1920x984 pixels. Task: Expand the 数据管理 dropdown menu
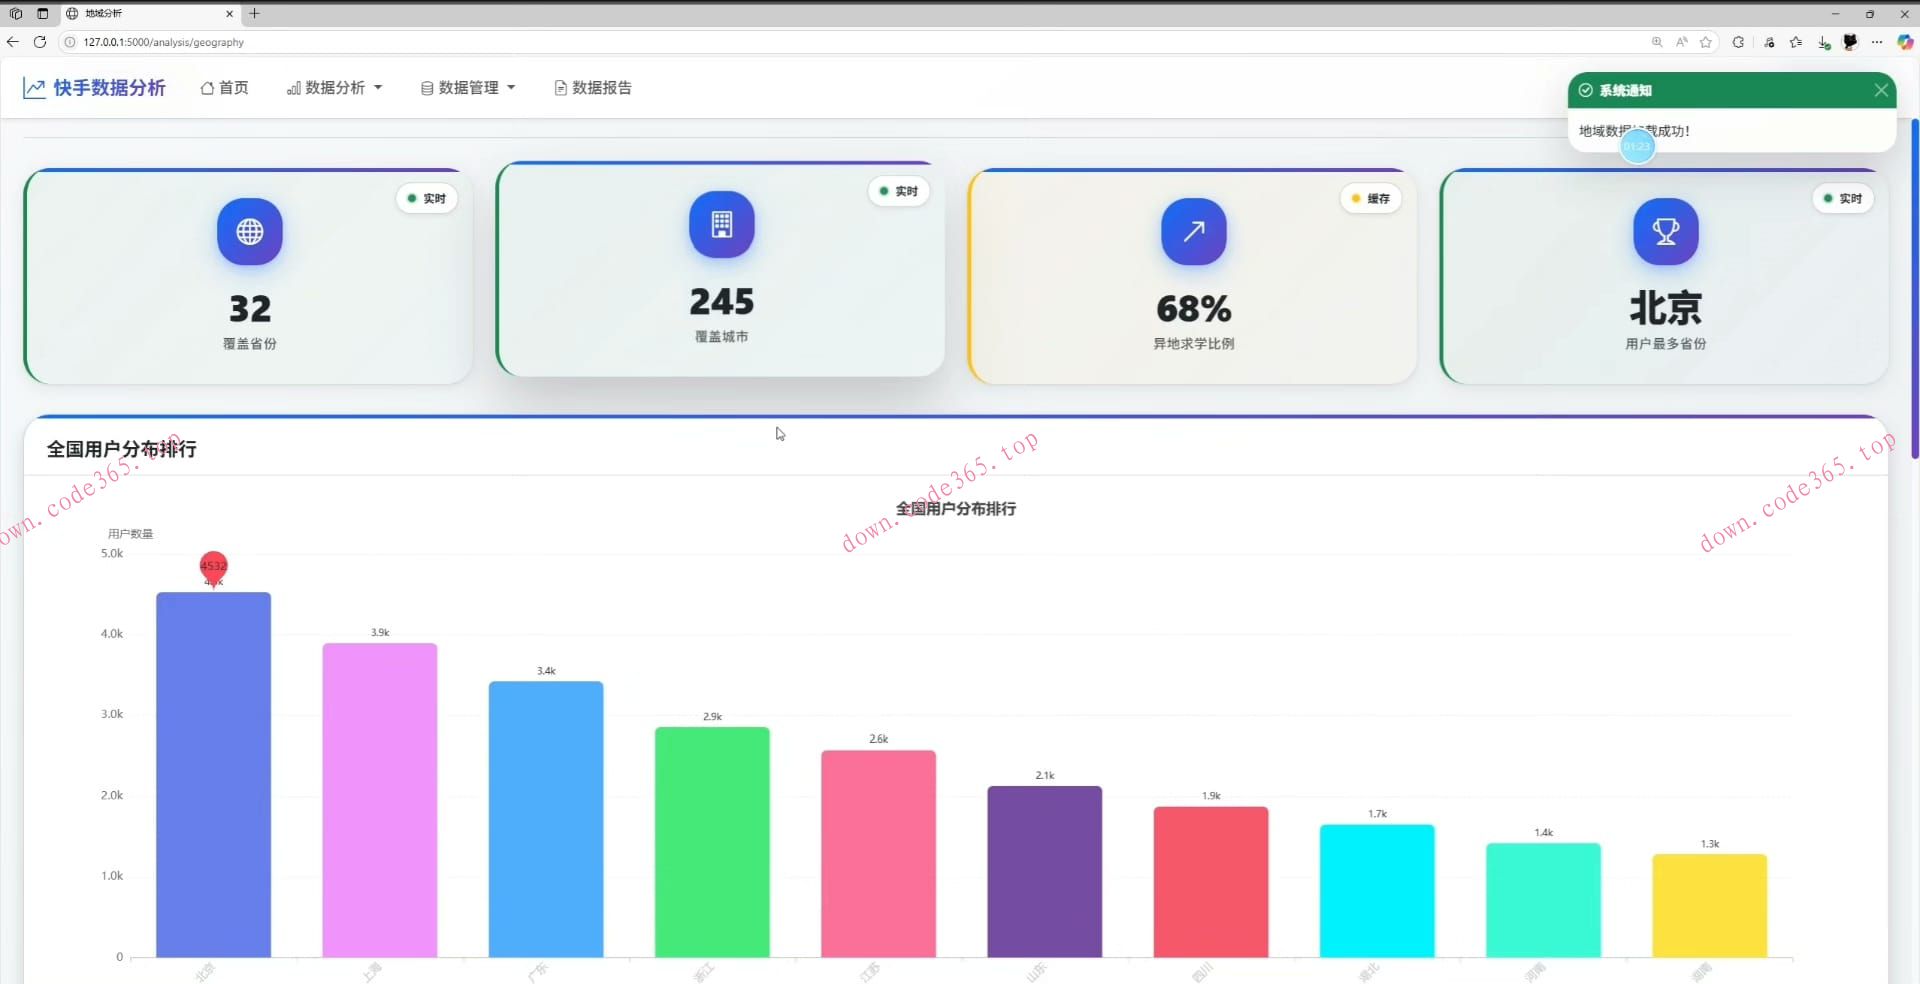(x=468, y=88)
